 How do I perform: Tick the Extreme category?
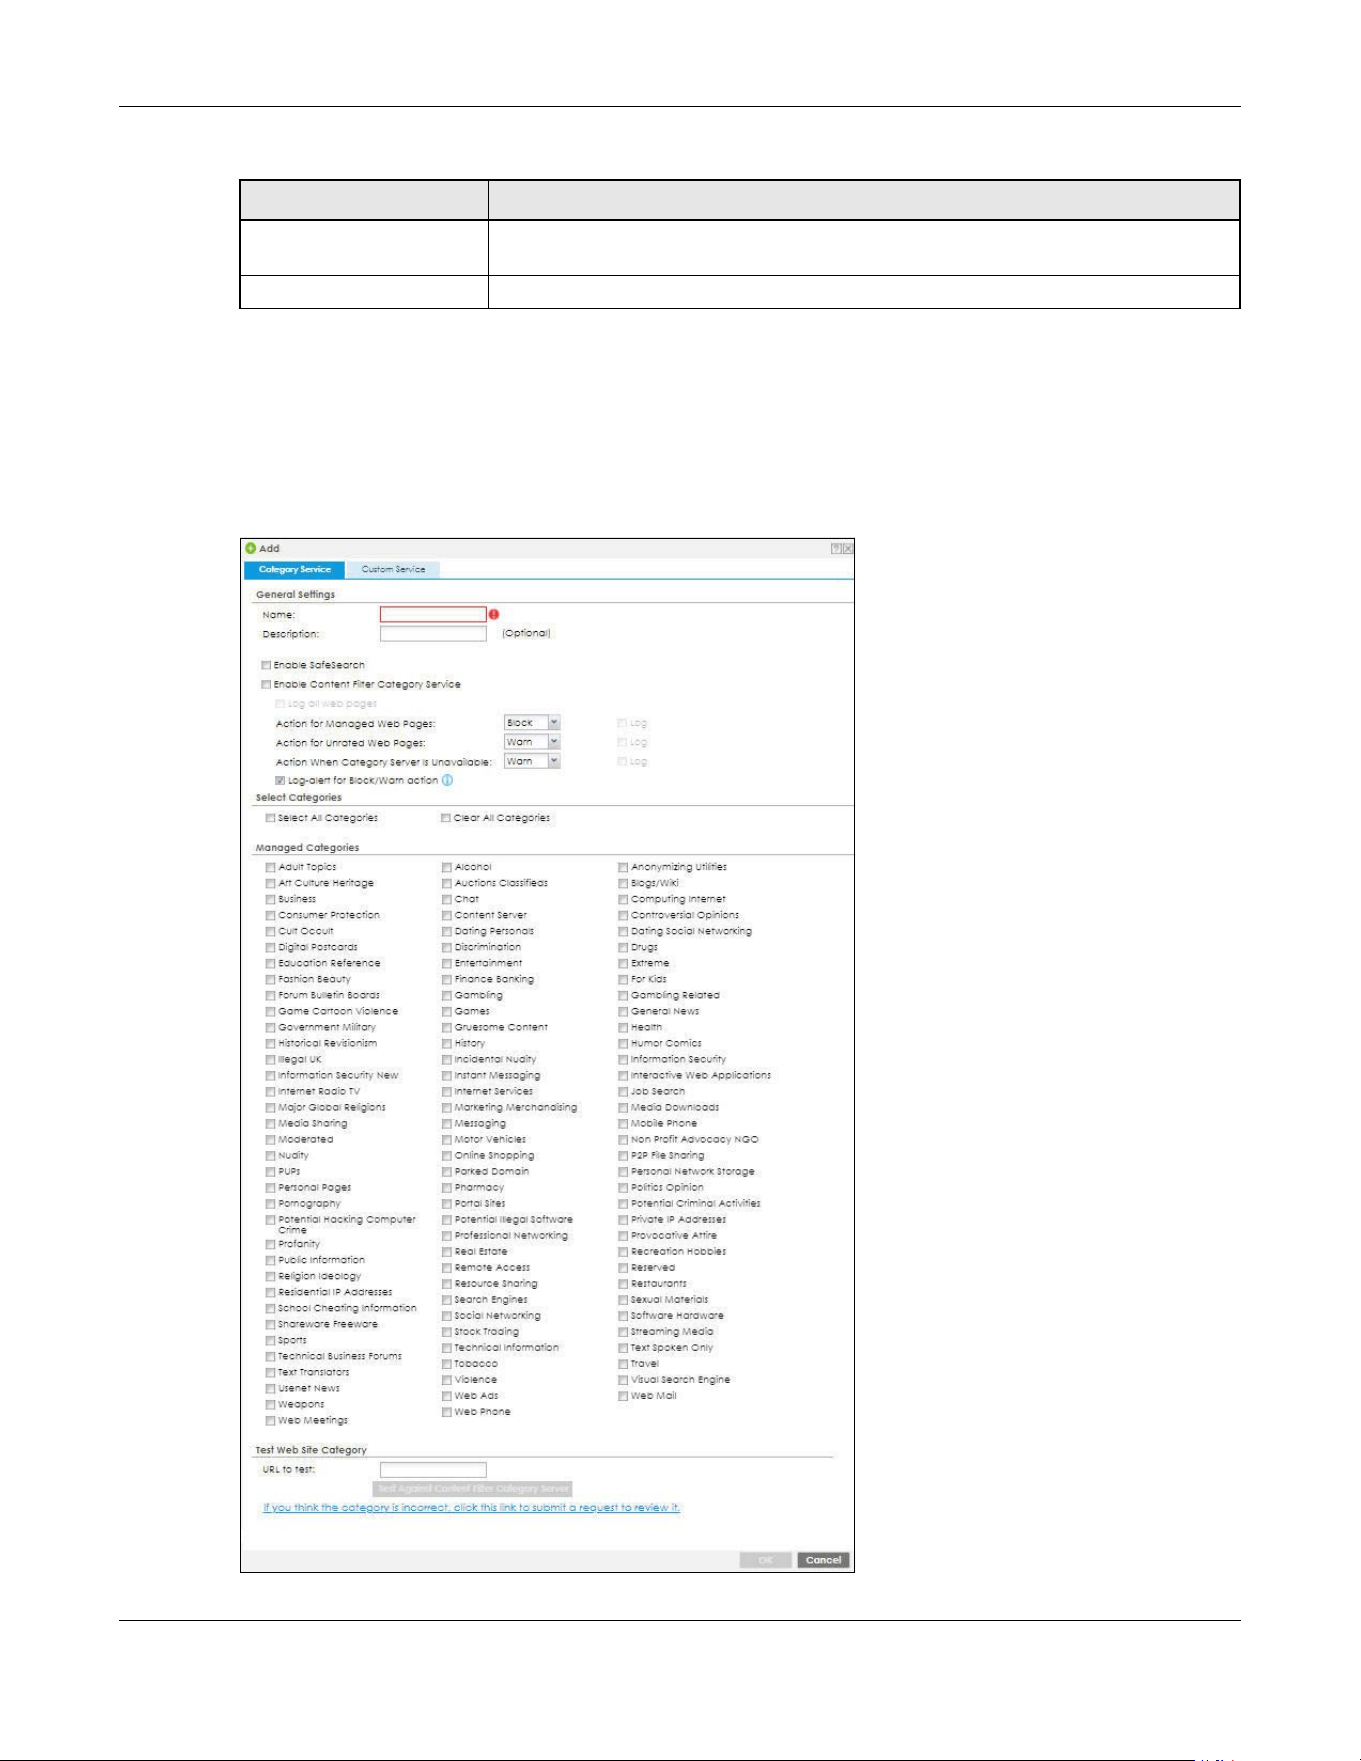pos(623,963)
